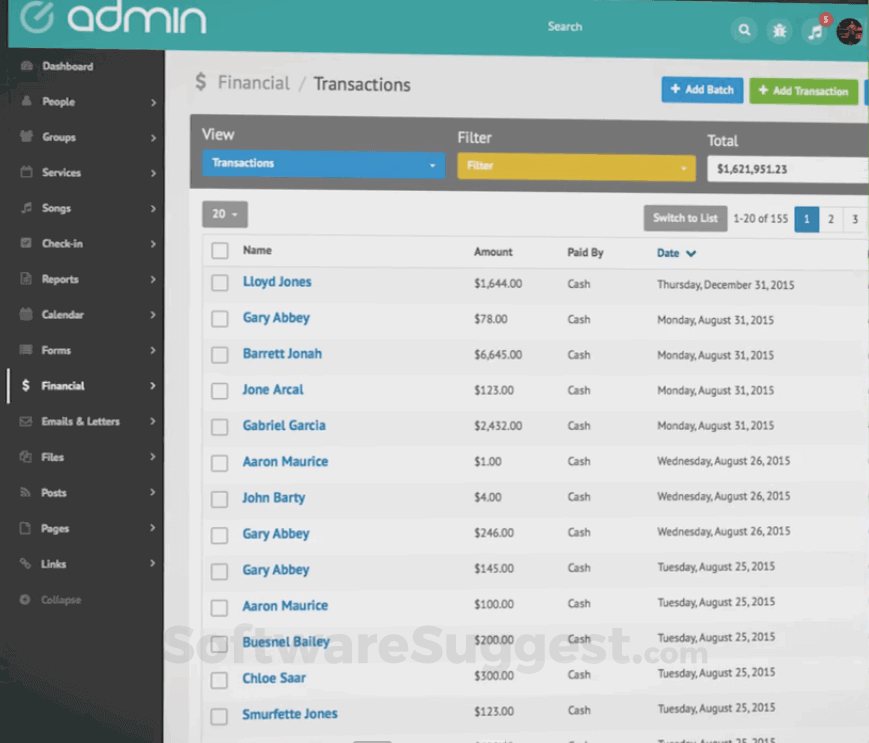The width and height of the screenshot is (869, 743).
Task: Open the bug report icon in the top bar
Action: [779, 31]
